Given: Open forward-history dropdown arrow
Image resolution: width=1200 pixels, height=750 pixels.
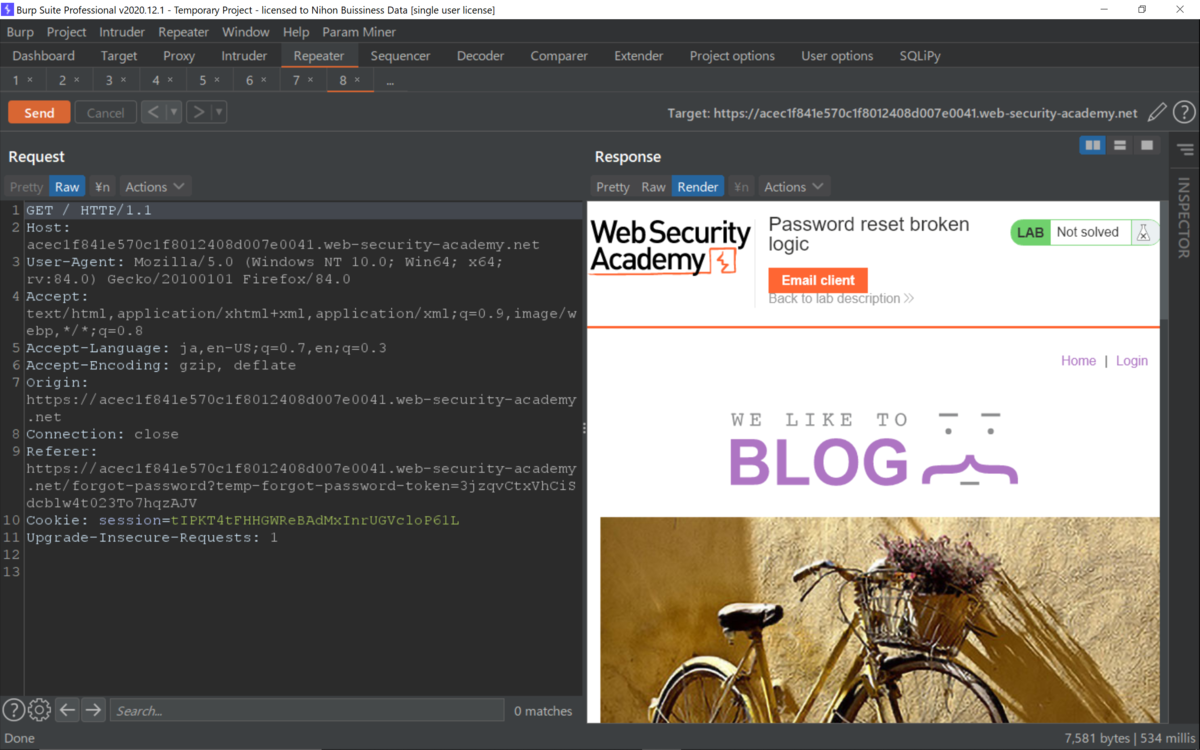Looking at the screenshot, I should click(x=219, y=112).
